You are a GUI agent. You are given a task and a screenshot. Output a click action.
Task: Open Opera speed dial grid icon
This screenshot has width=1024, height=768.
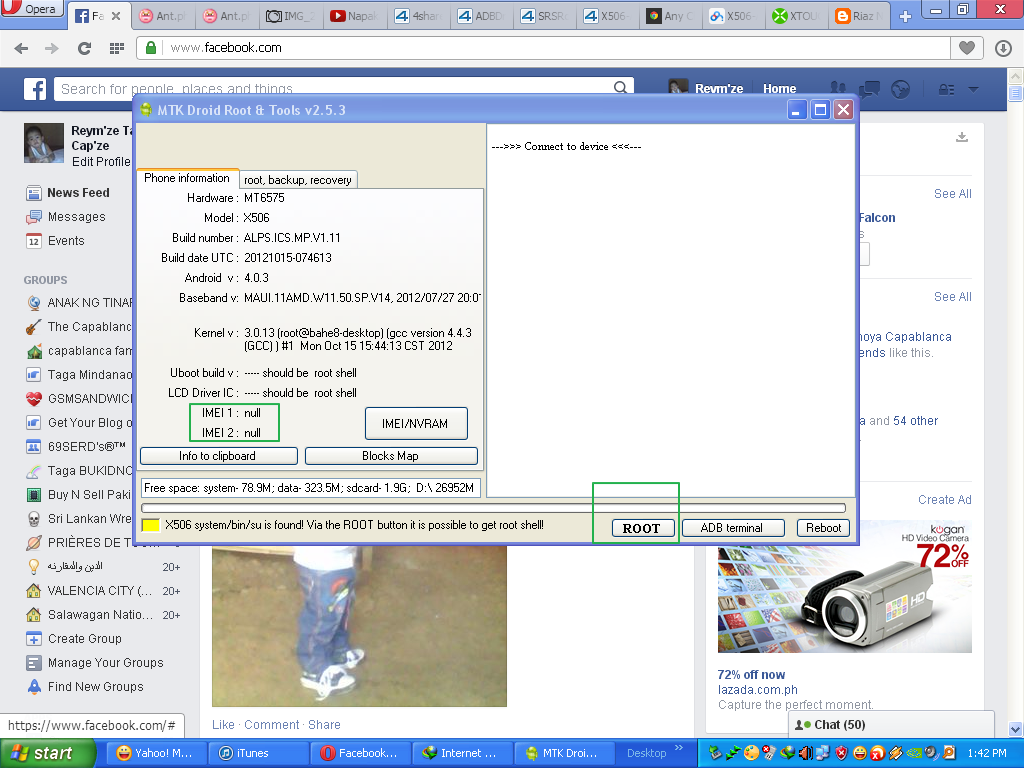click(116, 48)
